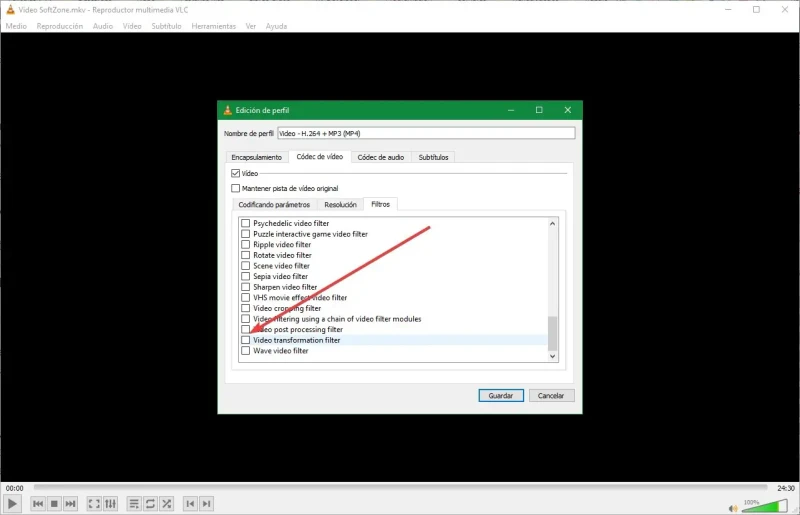Save profile with Guardar button

(x=501, y=396)
